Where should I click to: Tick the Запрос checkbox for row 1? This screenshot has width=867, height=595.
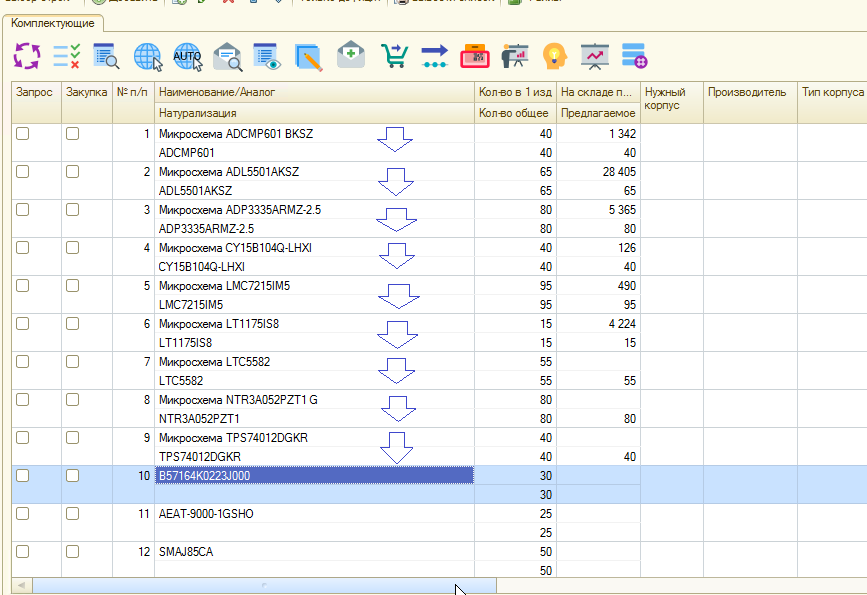23,134
